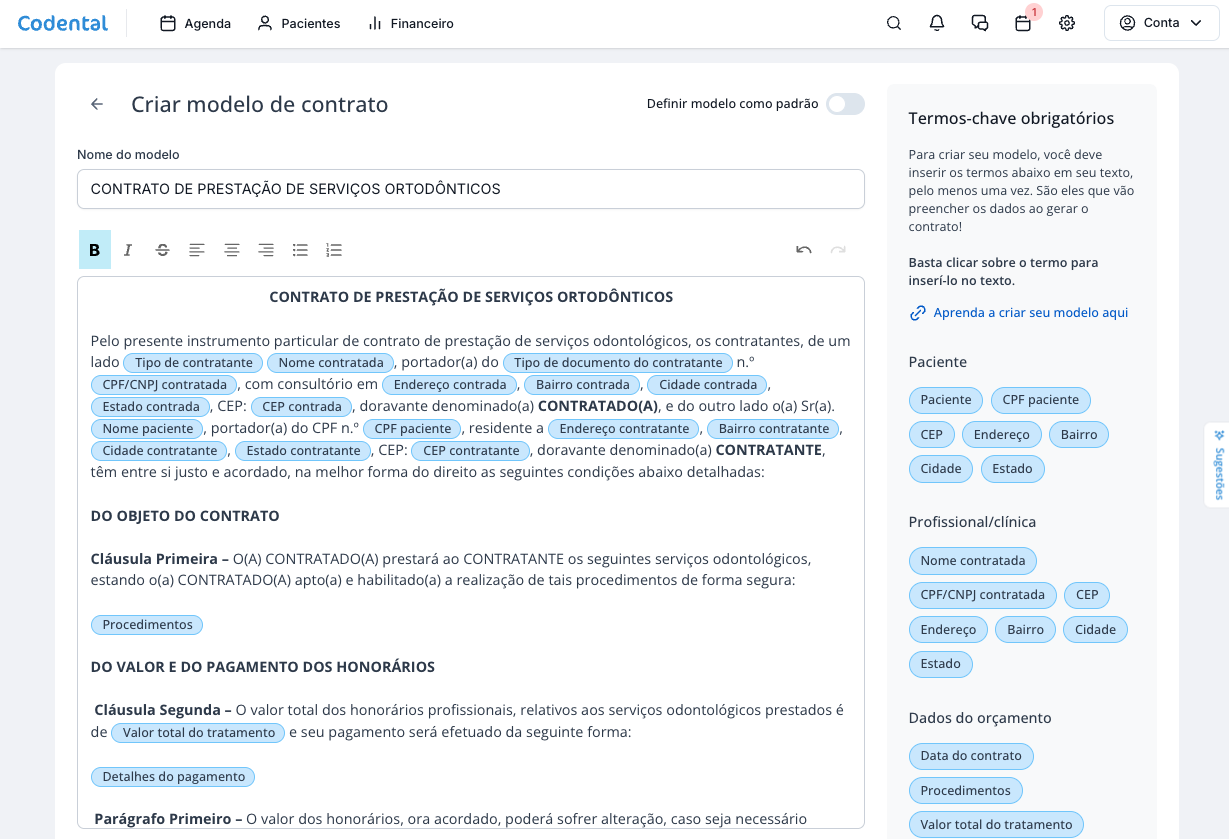Open the Financeiro menu

coord(411,23)
